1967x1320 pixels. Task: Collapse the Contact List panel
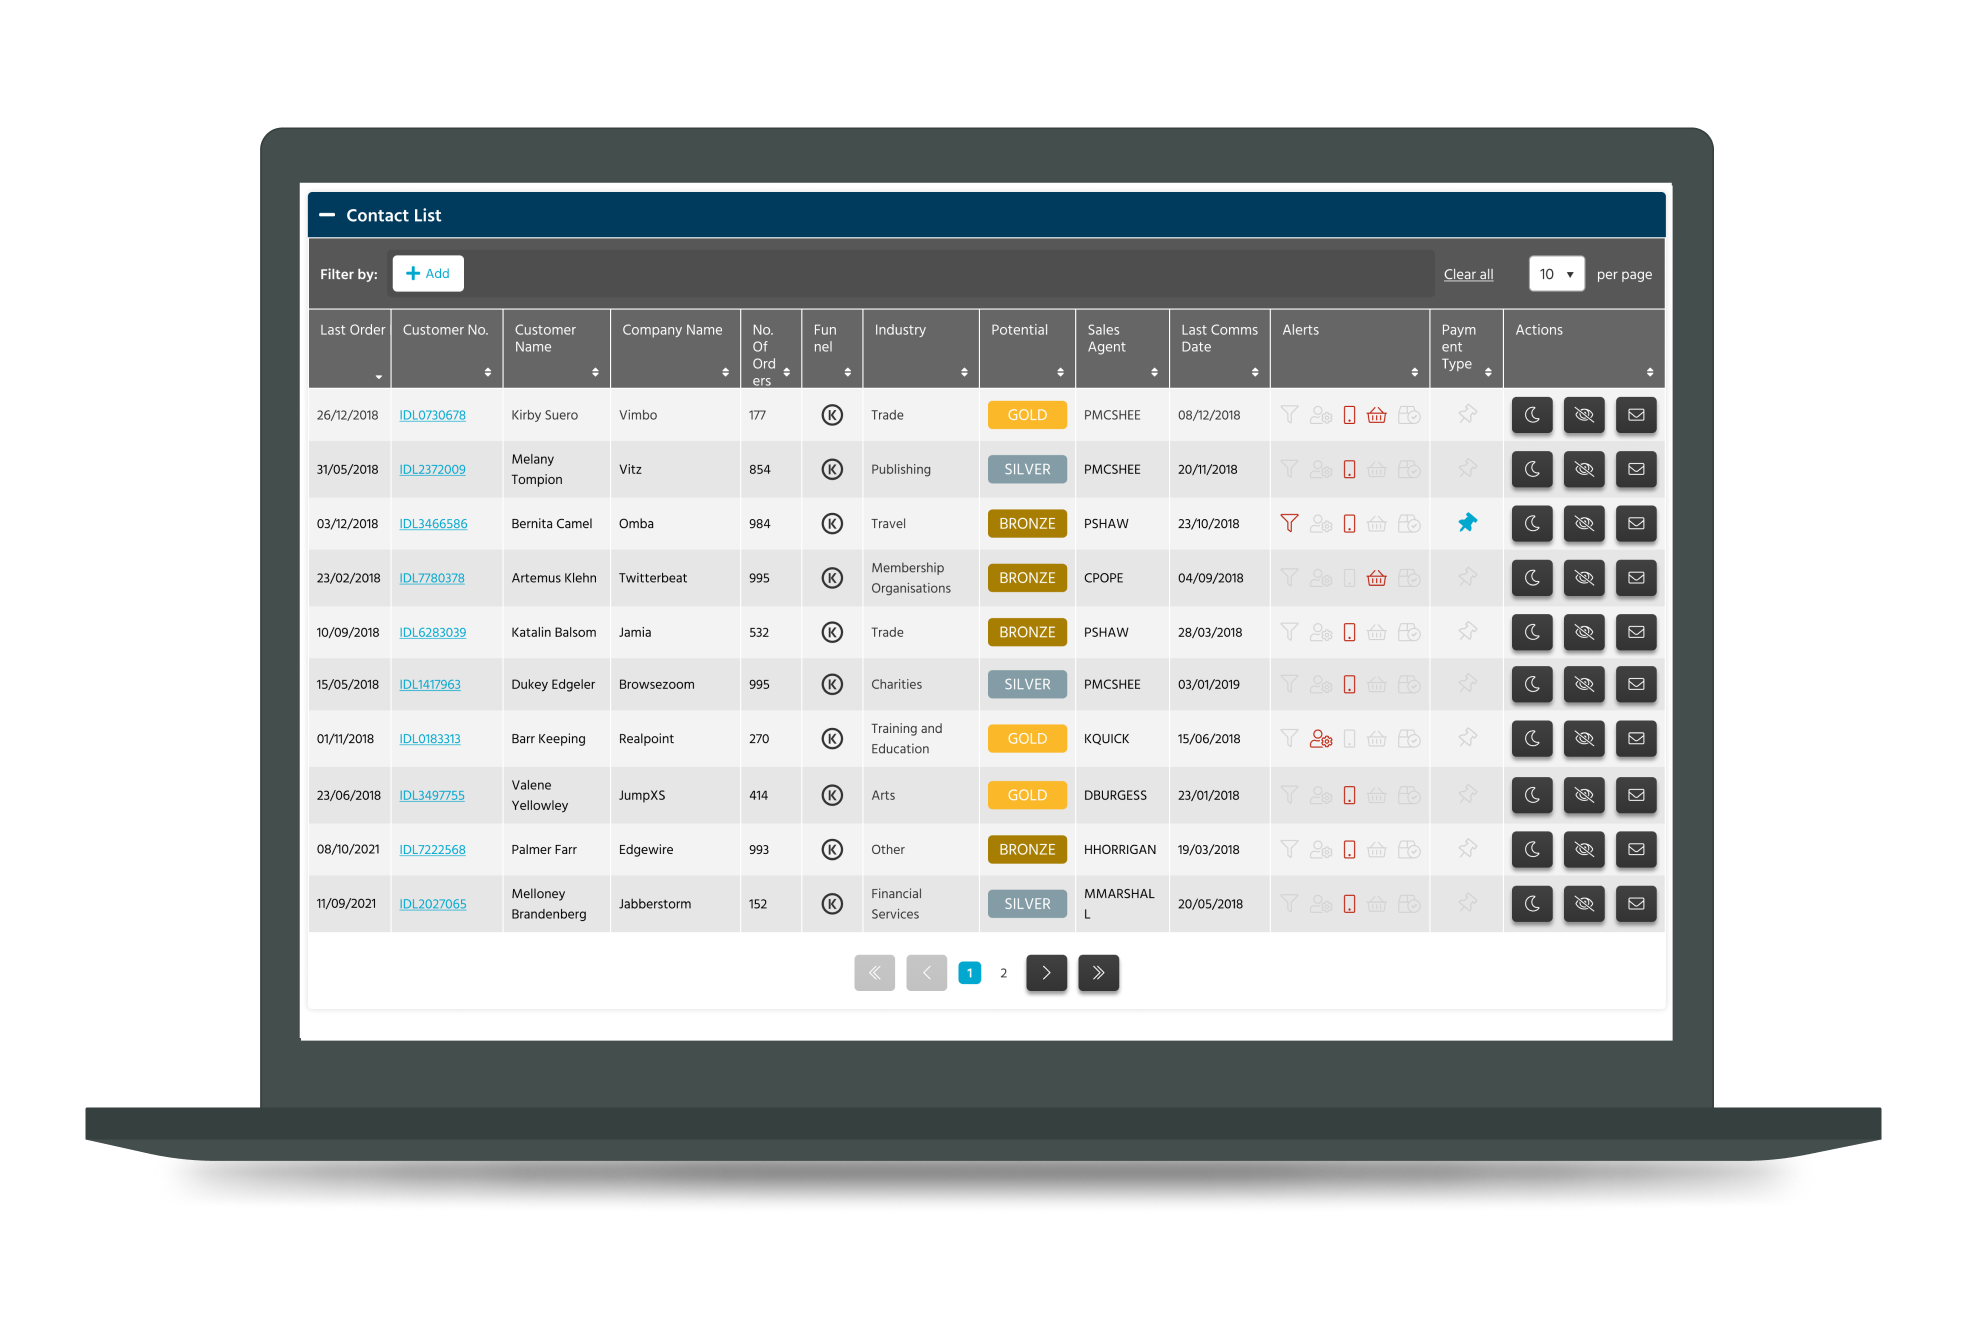pos(327,215)
